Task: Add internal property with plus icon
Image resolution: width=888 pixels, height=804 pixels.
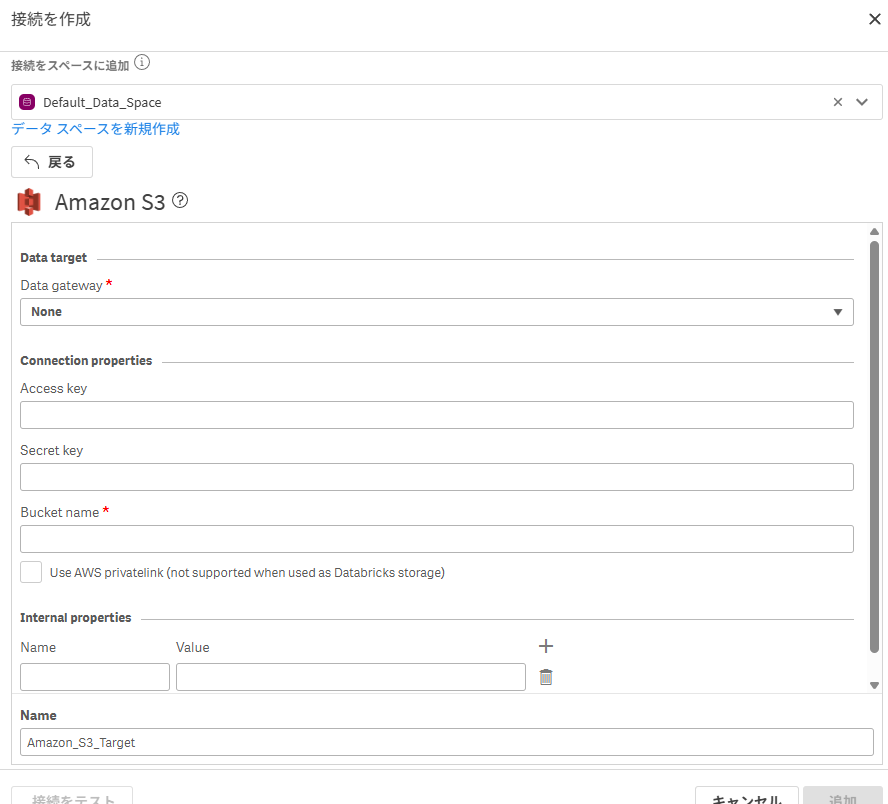Action: tap(546, 646)
